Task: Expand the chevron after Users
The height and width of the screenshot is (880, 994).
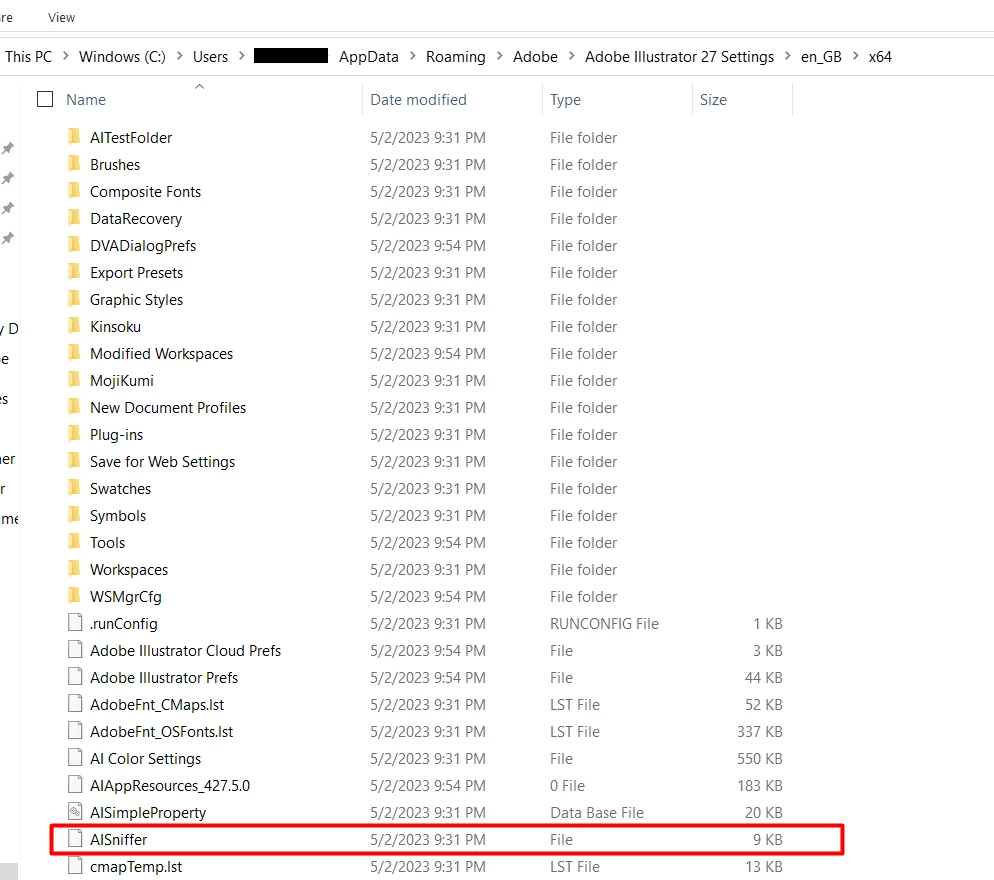Action: click(242, 56)
